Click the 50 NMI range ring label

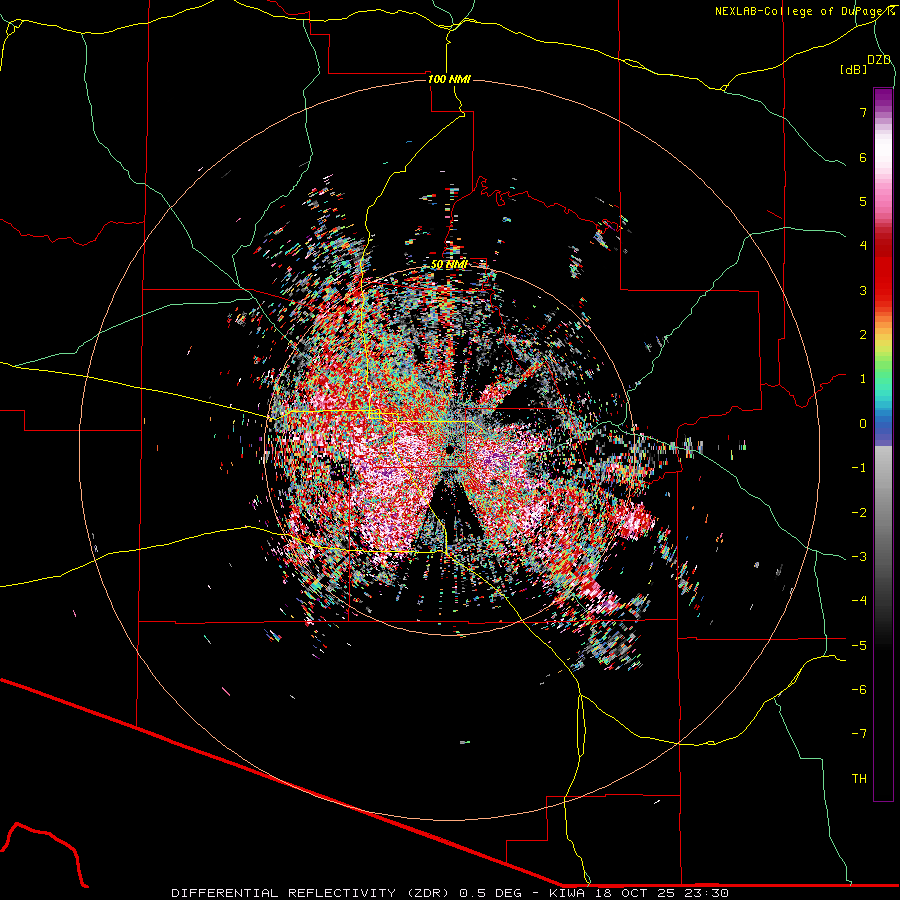click(x=449, y=265)
